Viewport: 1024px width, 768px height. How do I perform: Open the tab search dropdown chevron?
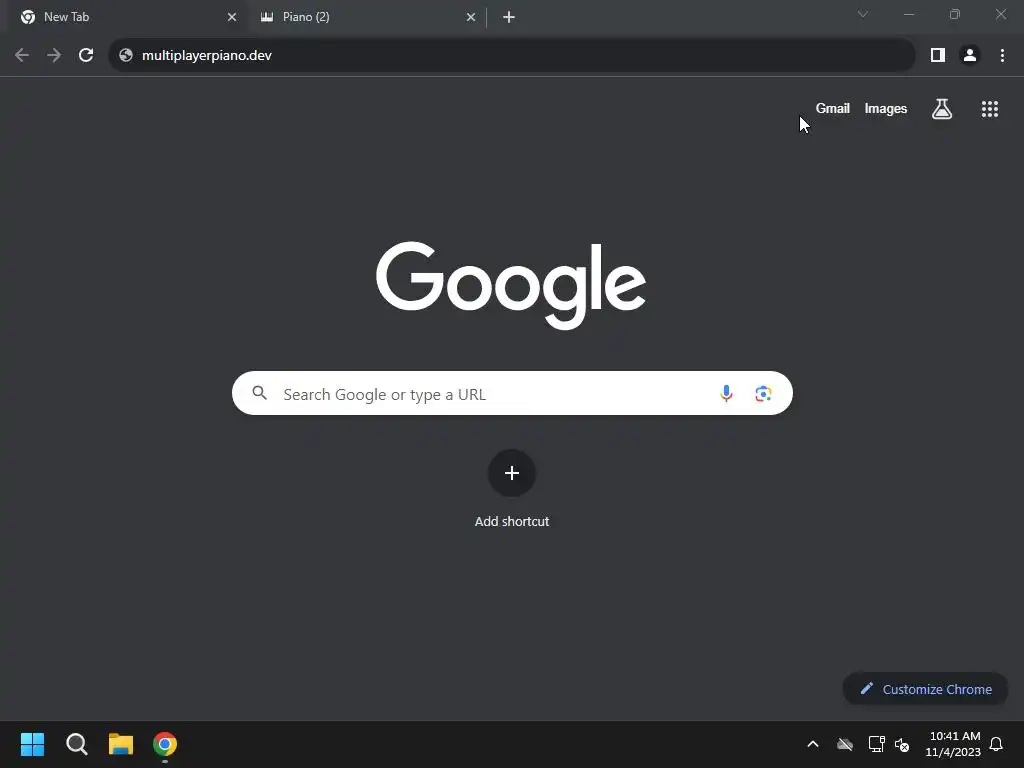point(863,14)
